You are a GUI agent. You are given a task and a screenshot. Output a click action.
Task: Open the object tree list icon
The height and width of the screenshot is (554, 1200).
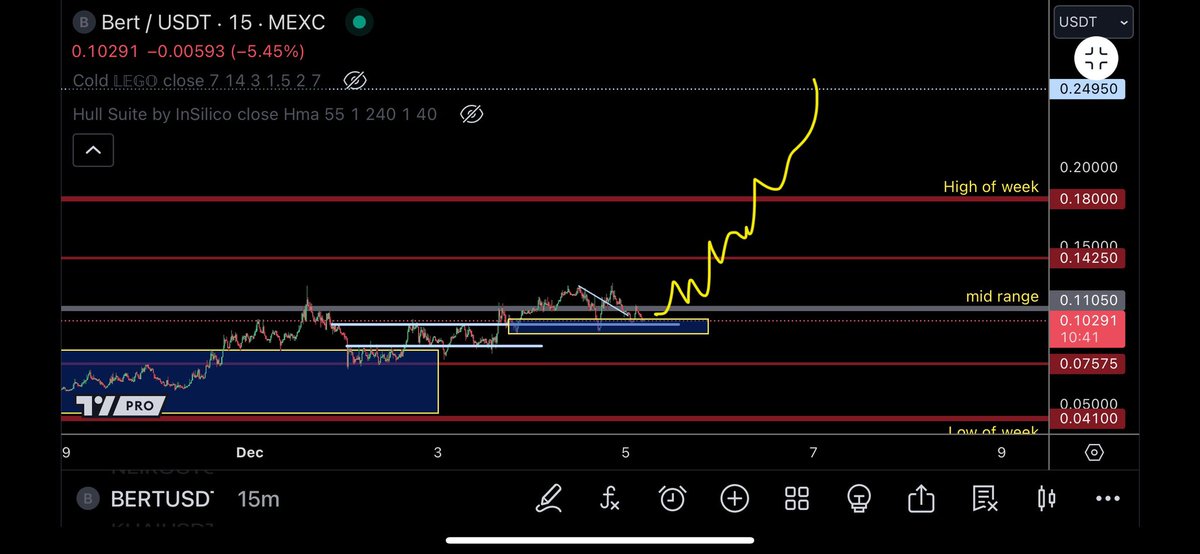[984, 497]
